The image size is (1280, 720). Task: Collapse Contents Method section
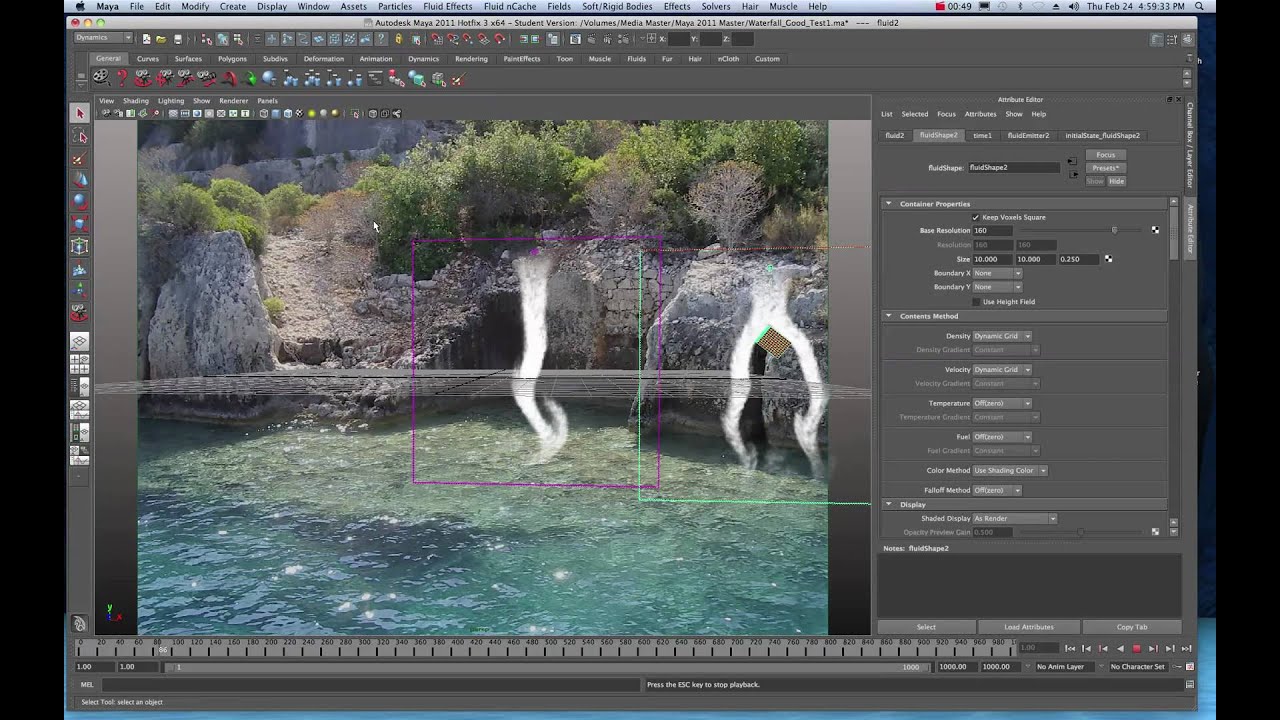click(888, 316)
